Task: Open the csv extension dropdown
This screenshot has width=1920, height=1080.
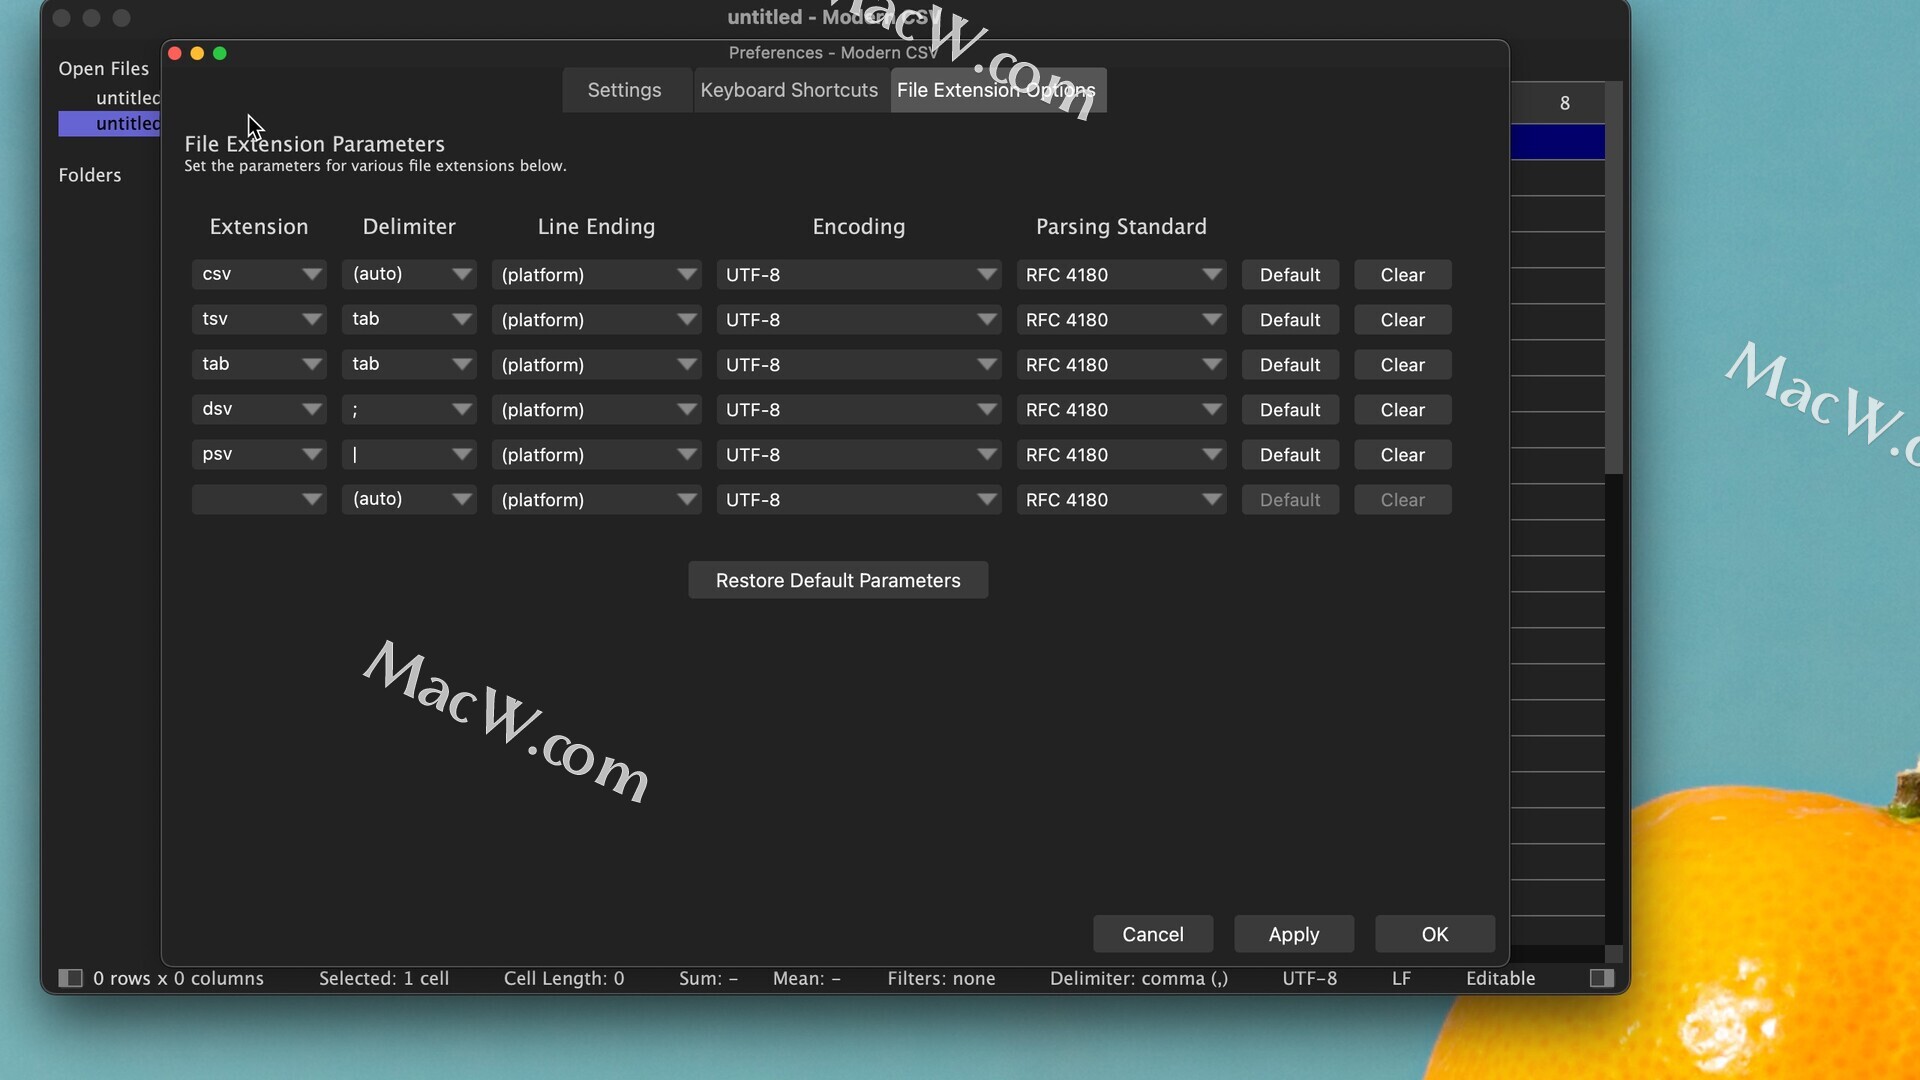Action: 259,274
